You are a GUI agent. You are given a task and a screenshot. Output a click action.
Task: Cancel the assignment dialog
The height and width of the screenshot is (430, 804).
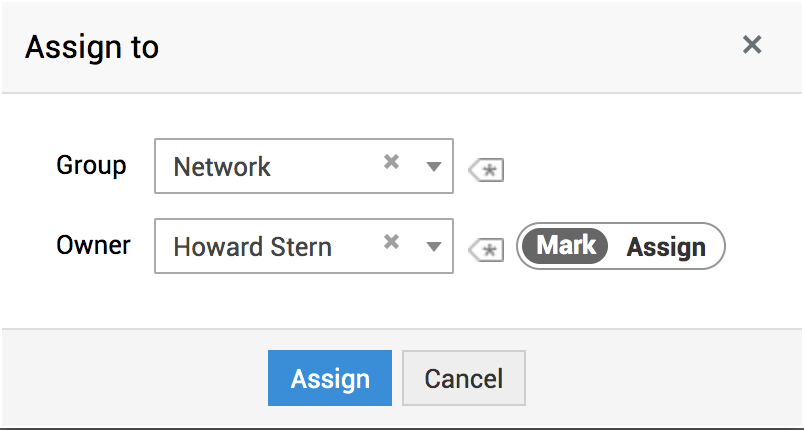(x=463, y=378)
